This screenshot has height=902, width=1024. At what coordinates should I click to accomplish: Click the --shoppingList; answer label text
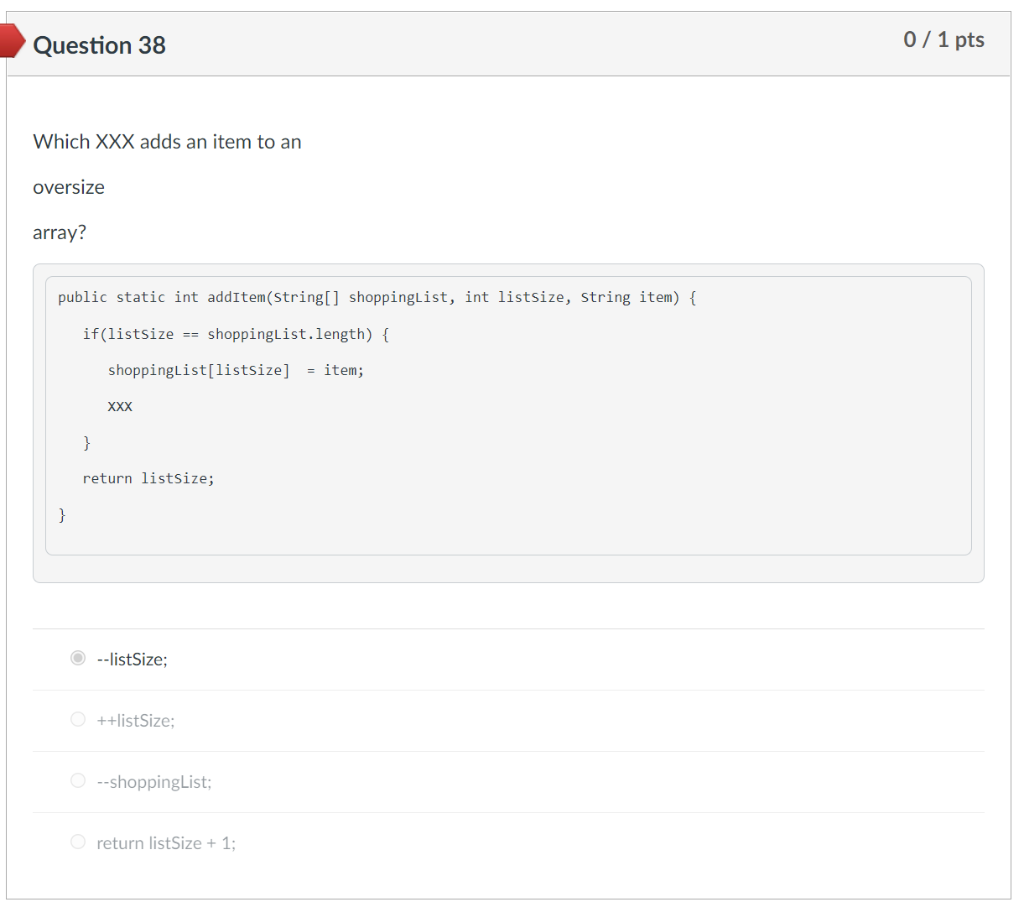pyautogui.click(x=154, y=782)
